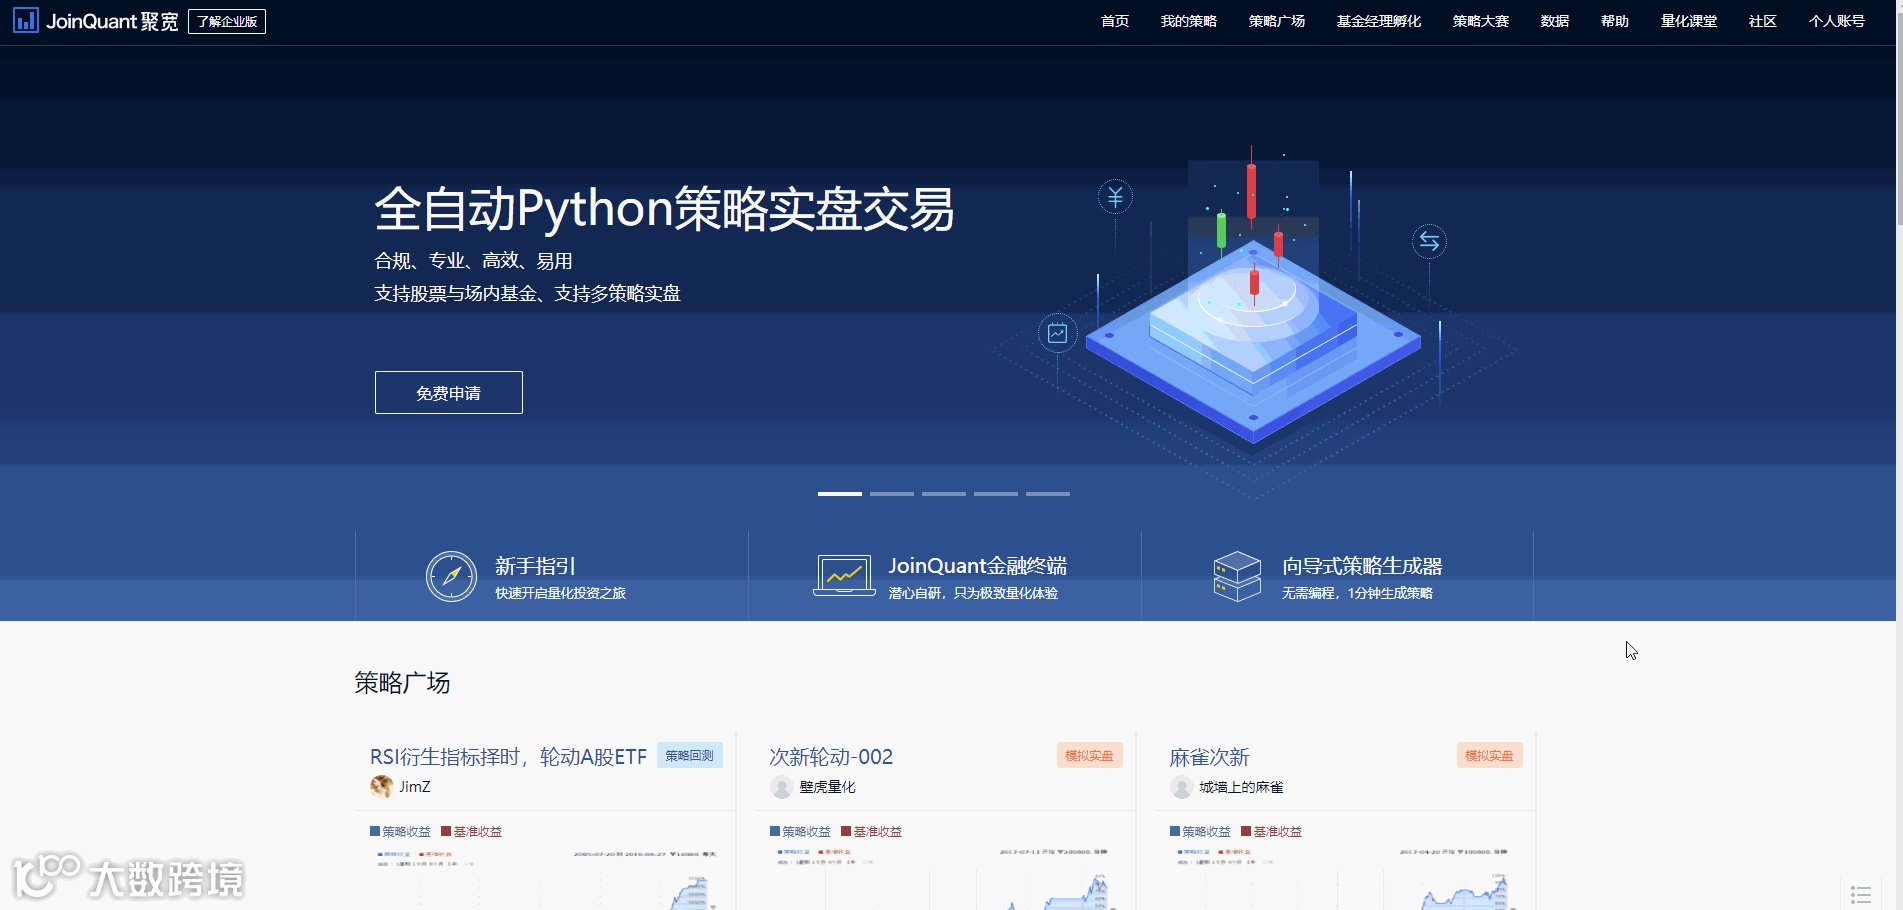Open the 次新轮动-002 strategy

pyautogui.click(x=831, y=757)
